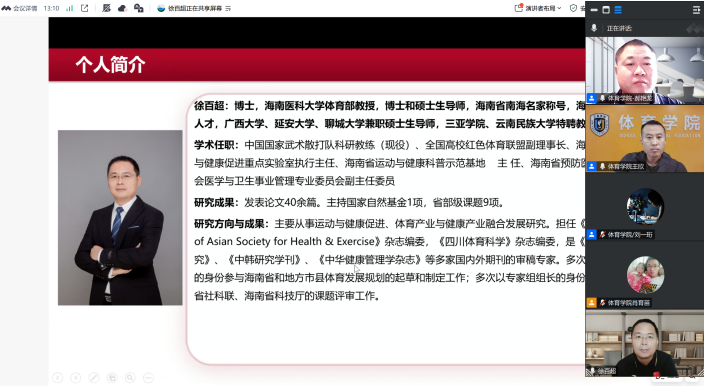Click the sidebar panel toggle icon at top right
Screen dimensions: 704x386
click(696, 10)
